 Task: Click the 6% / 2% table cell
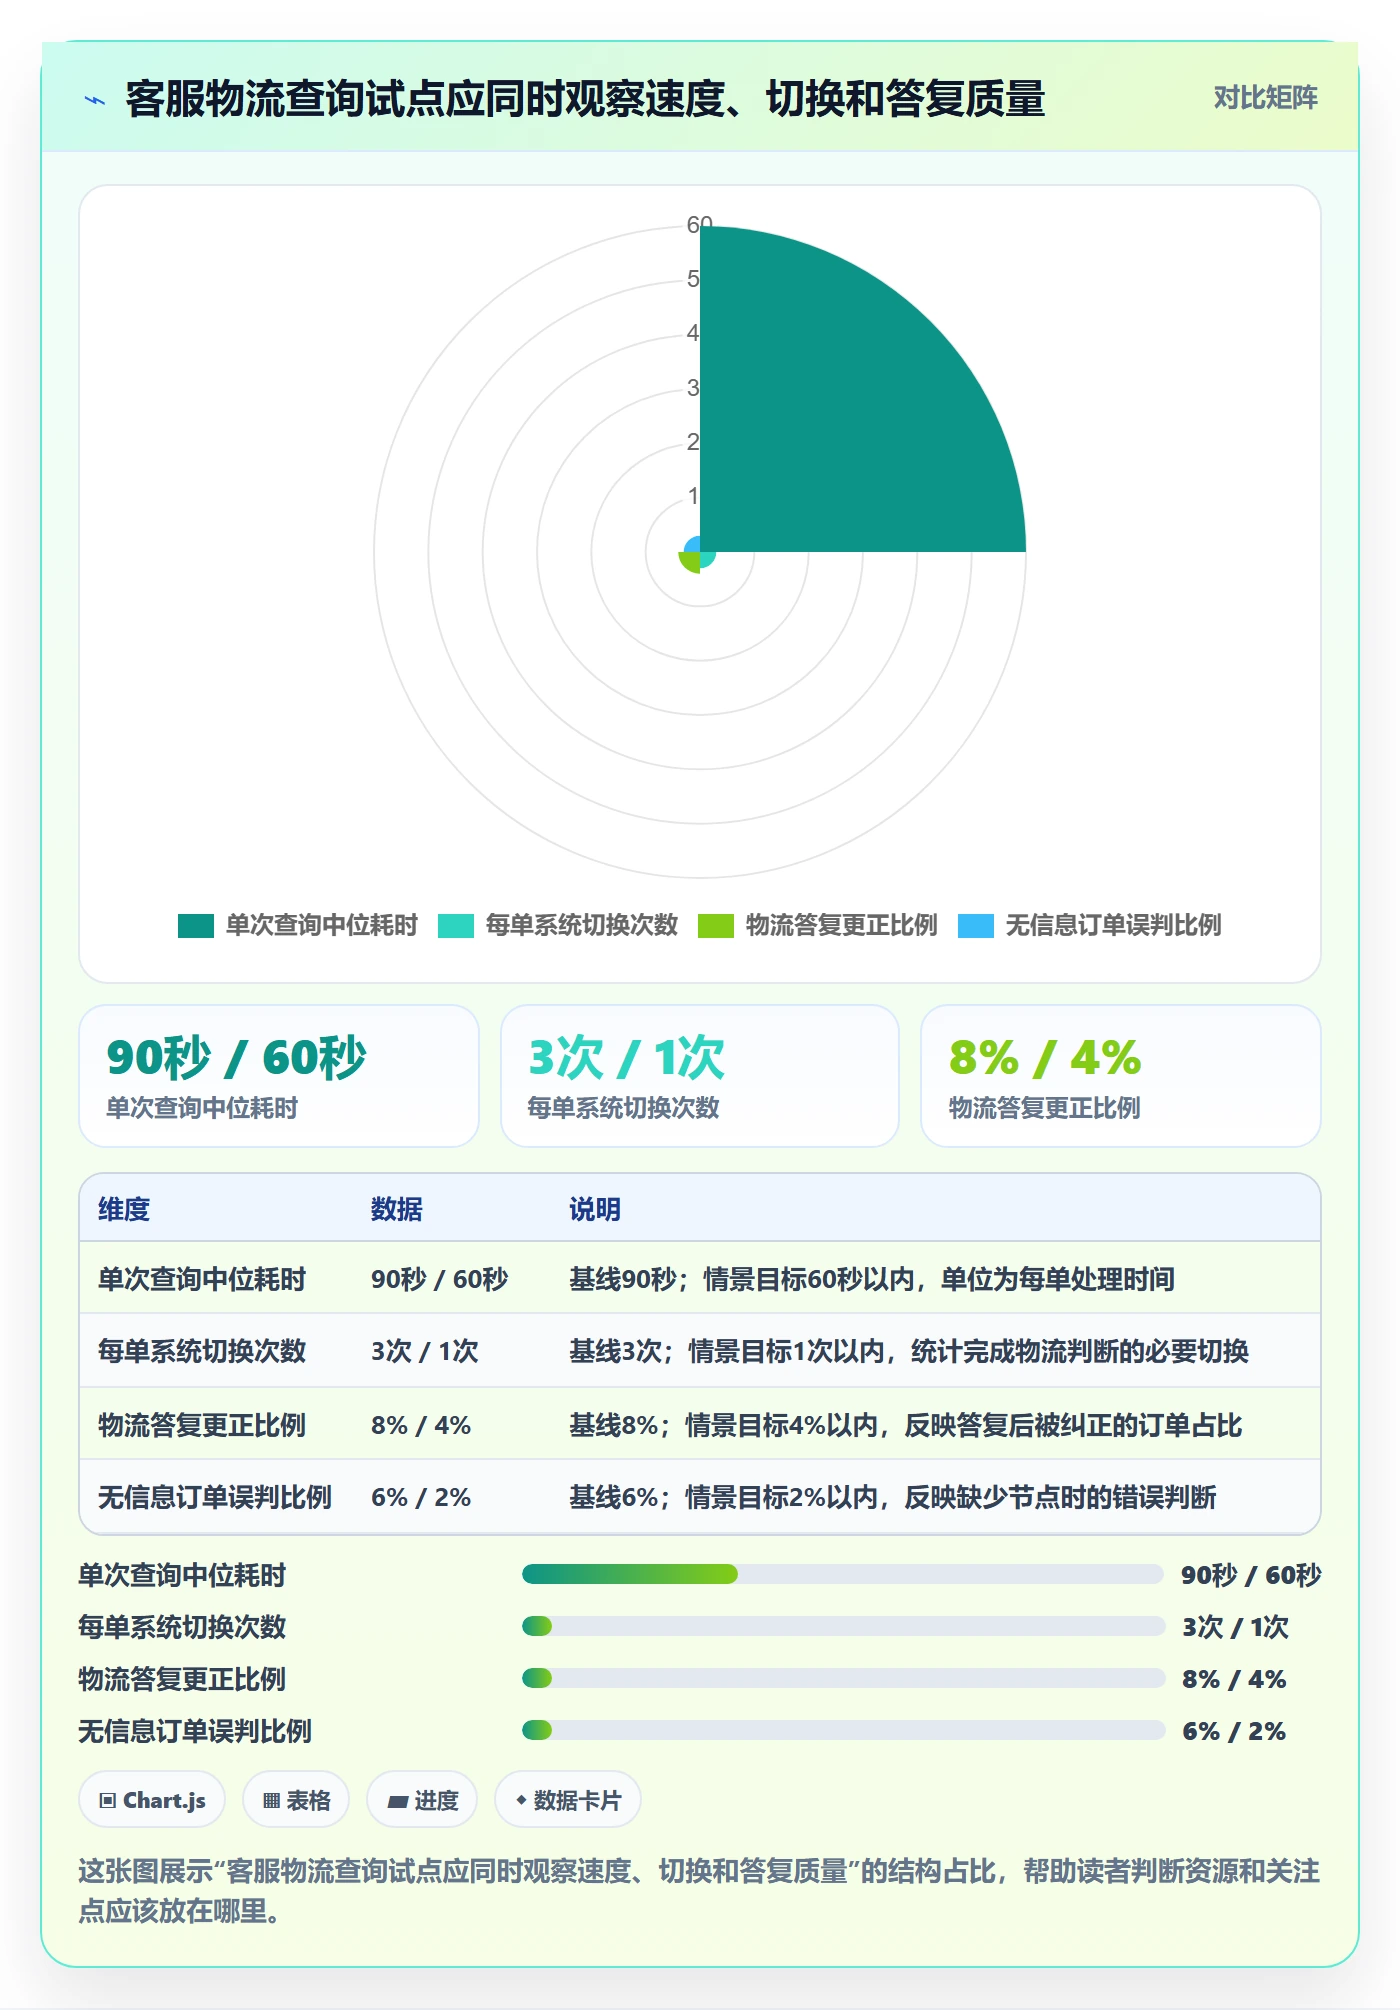point(421,1497)
